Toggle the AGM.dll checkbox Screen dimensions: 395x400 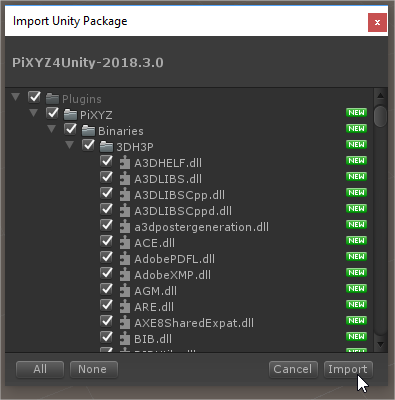point(107,289)
